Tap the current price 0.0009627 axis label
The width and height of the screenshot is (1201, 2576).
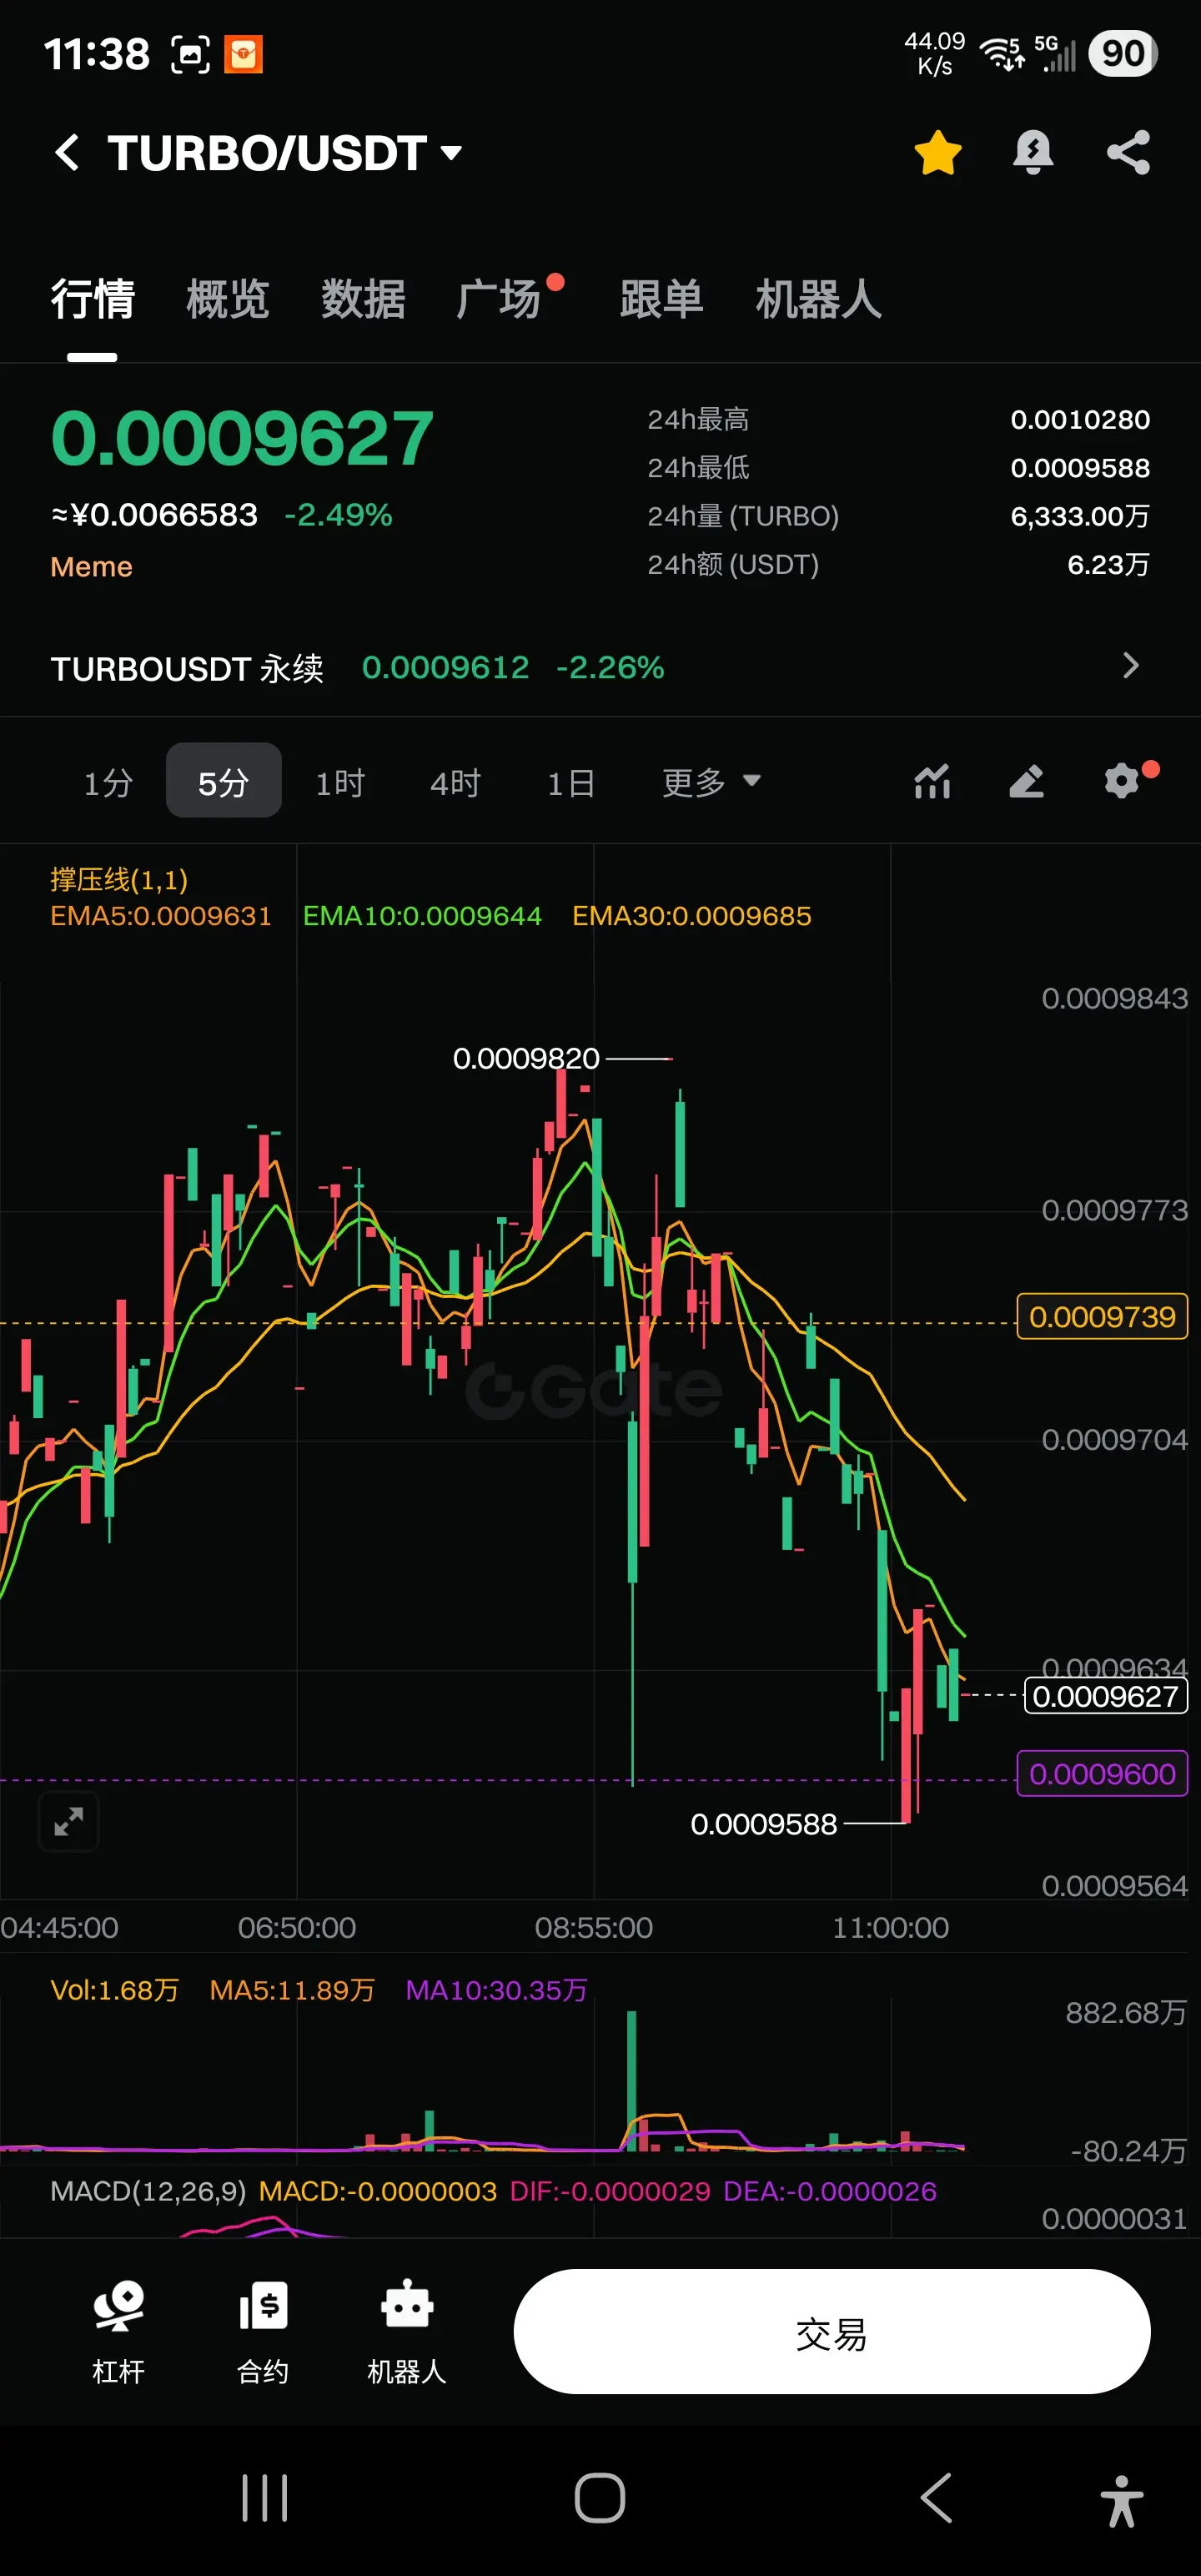coord(1105,1696)
